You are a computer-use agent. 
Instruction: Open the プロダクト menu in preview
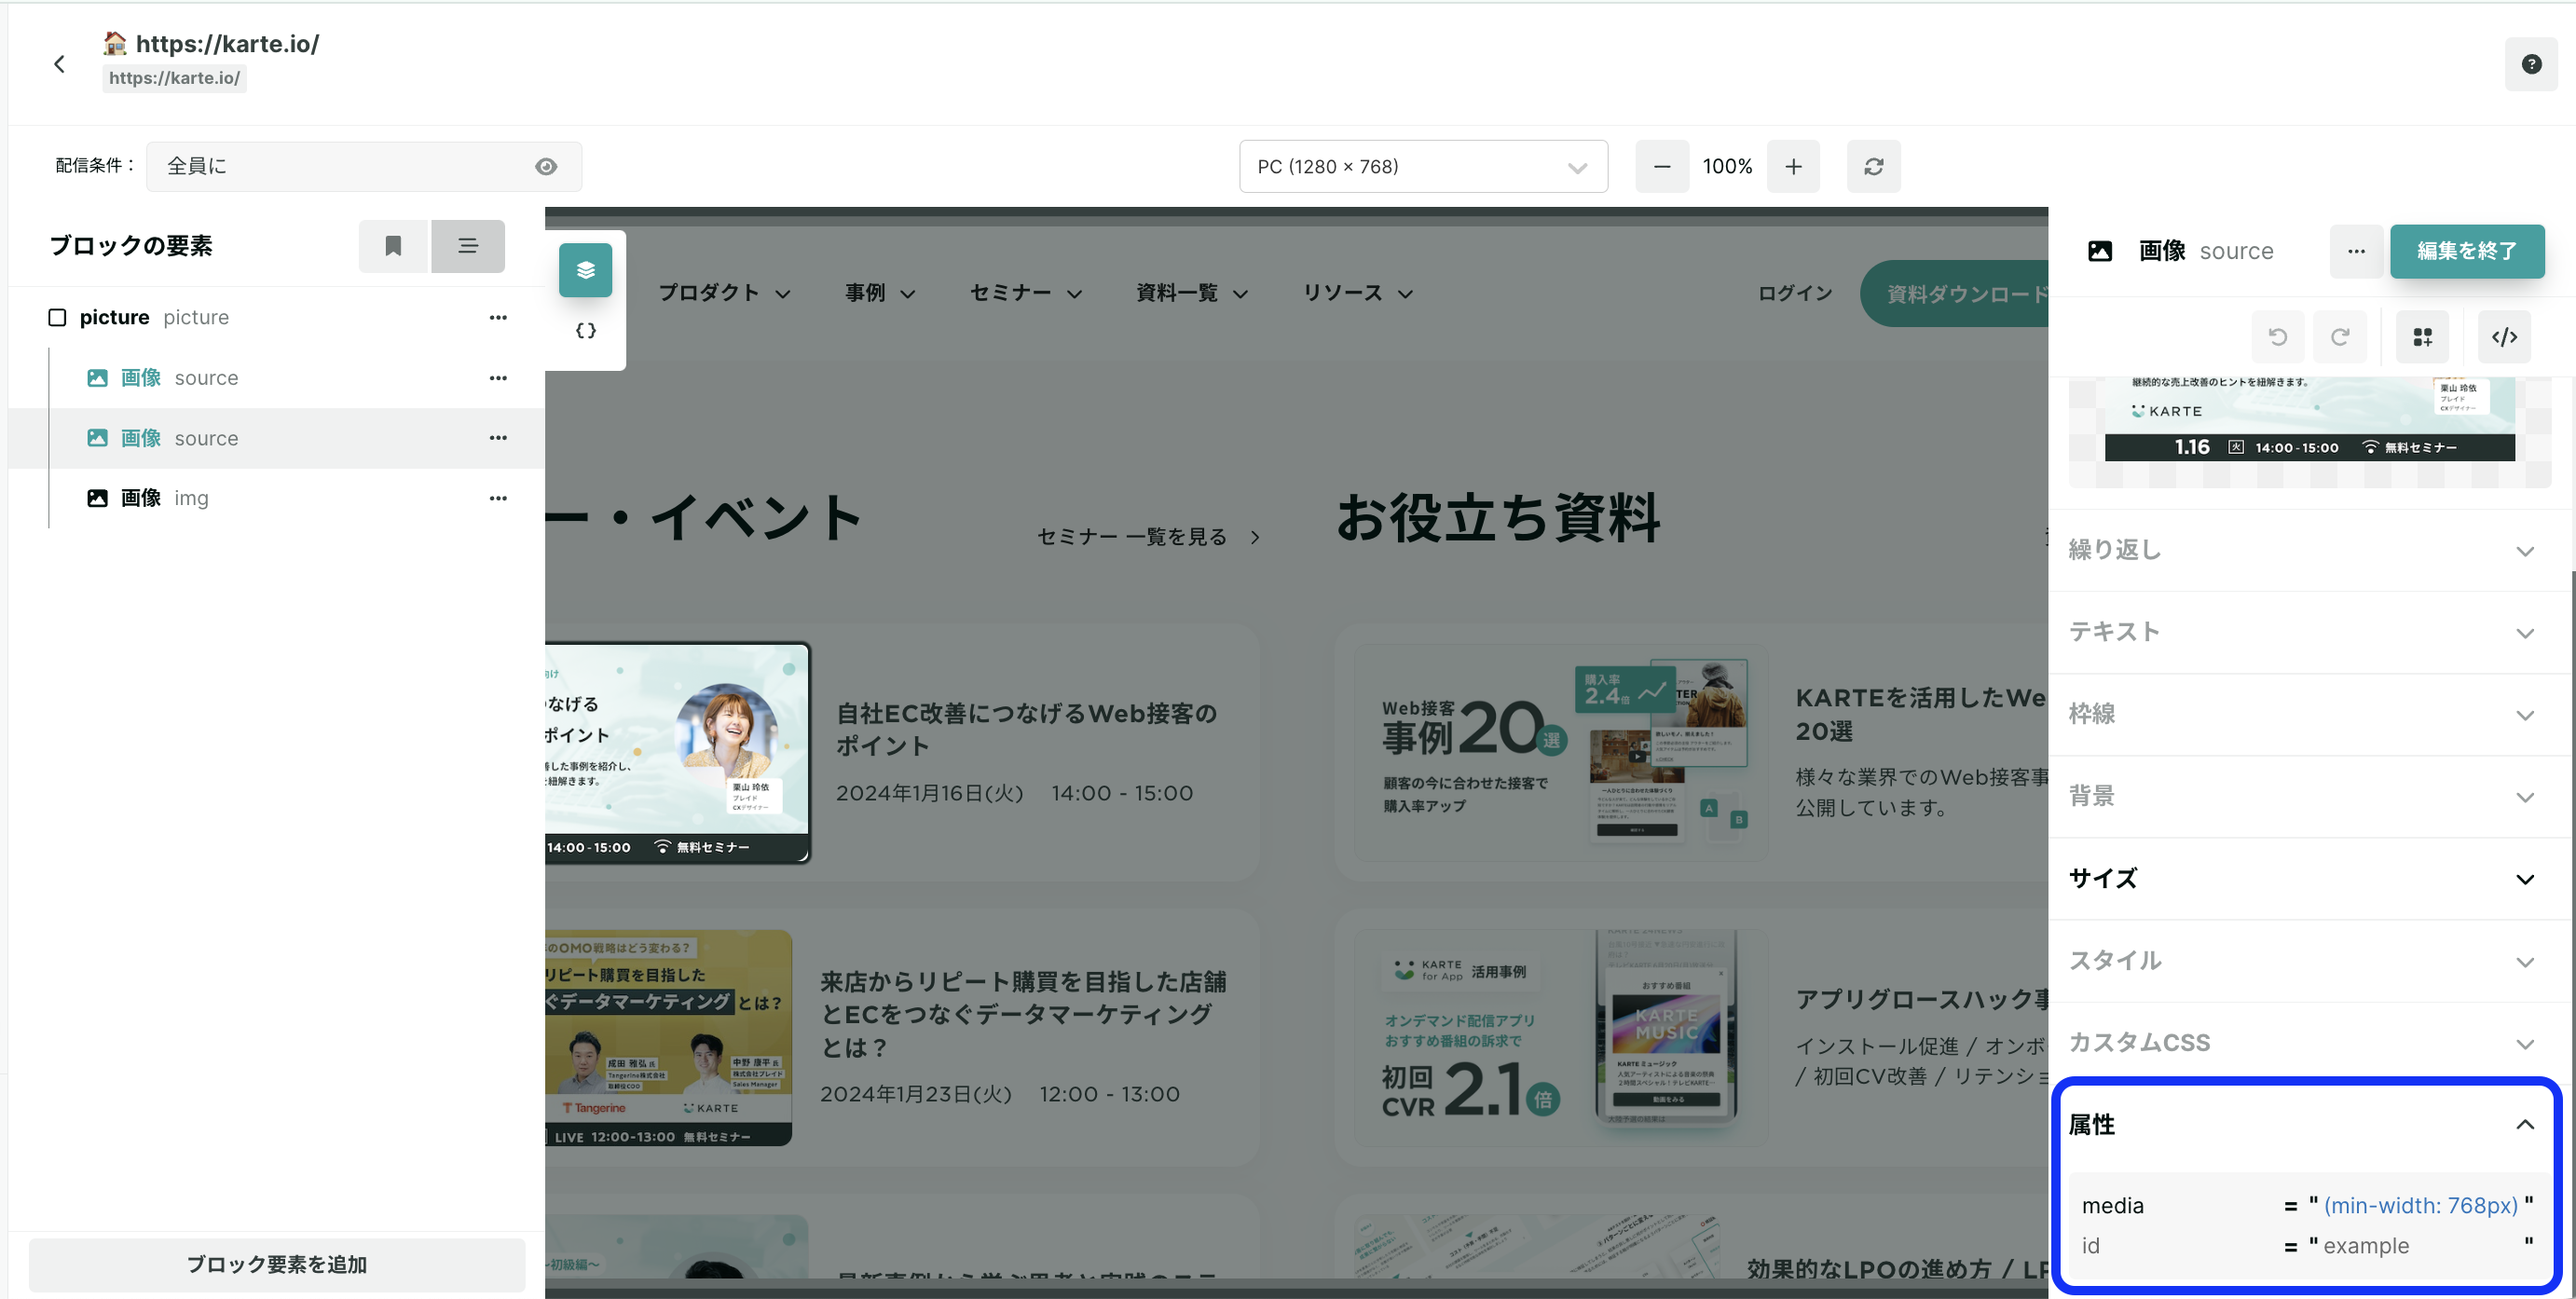coord(724,293)
